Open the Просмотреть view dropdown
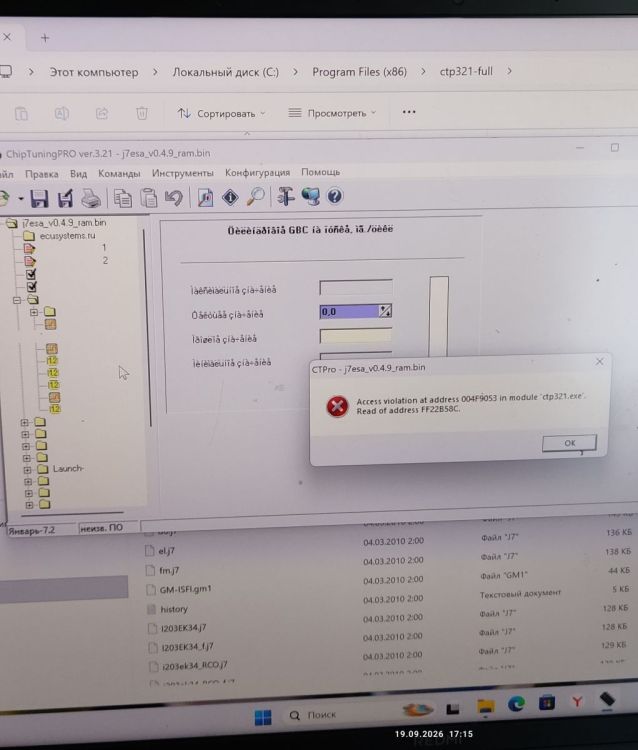The image size is (638, 750). pyautogui.click(x=332, y=113)
